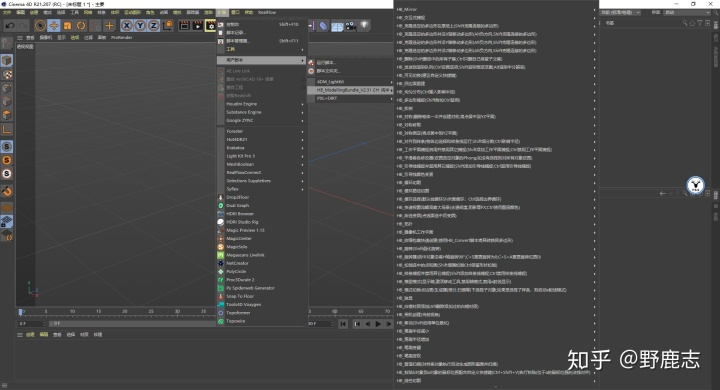Click the timeline playhead at frame 0
This screenshot has height=390, width=720.
(21, 312)
